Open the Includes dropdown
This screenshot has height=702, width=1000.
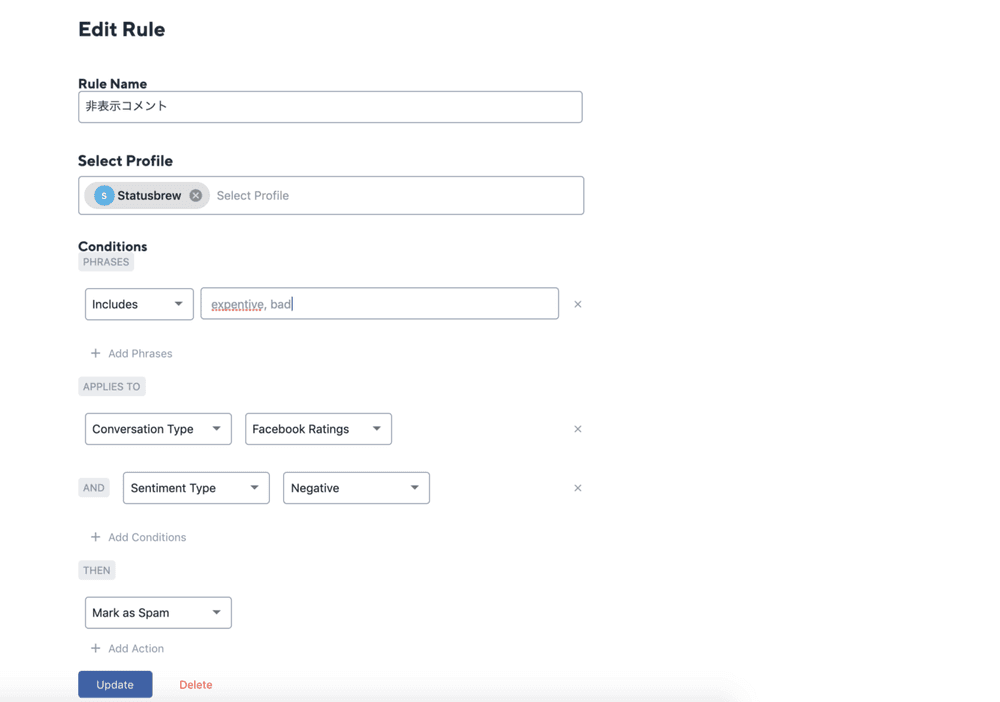[x=139, y=304]
